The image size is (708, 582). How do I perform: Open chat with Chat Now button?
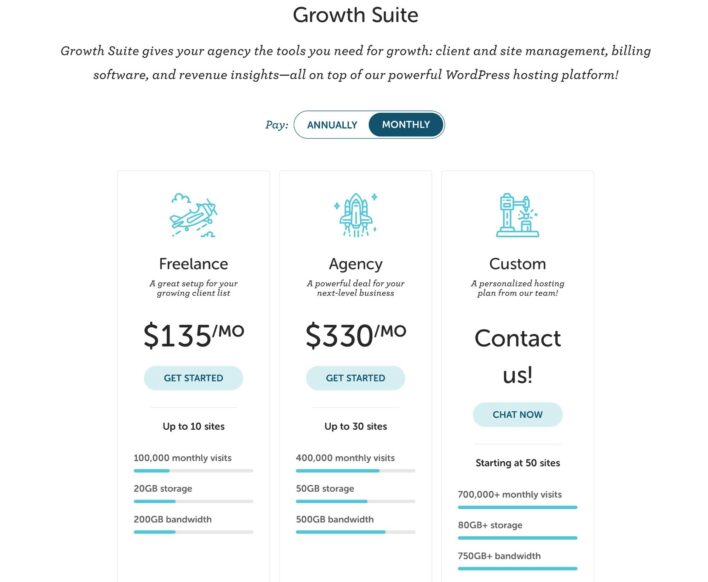pyautogui.click(x=517, y=414)
